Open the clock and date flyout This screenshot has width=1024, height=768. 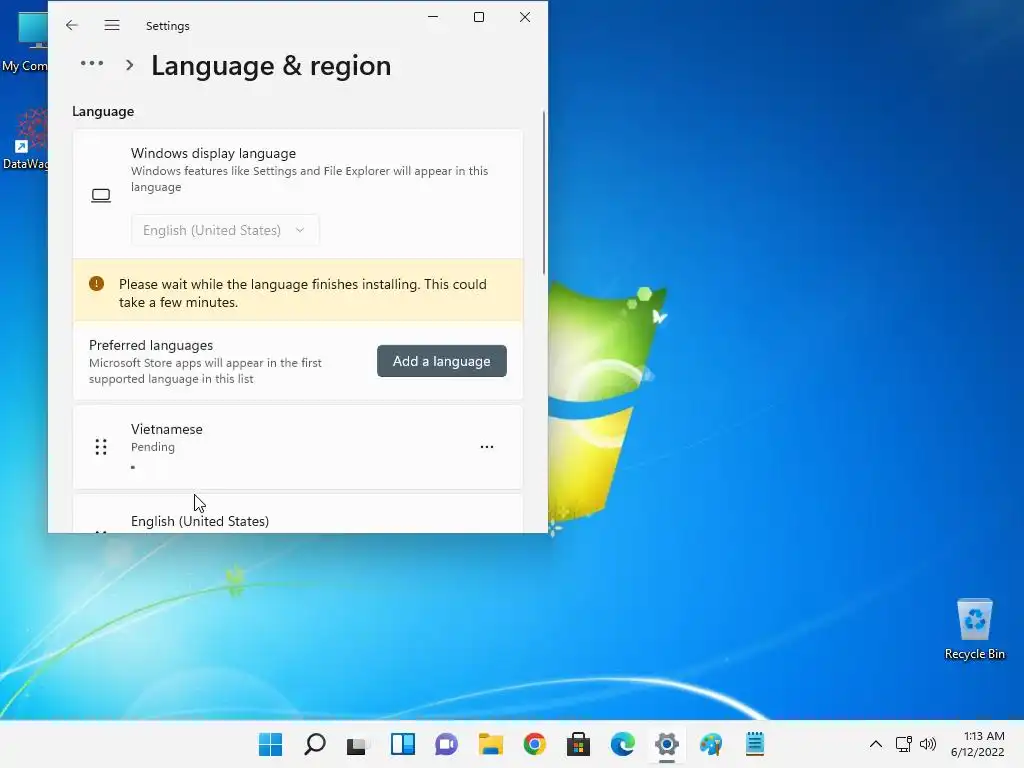tap(978, 744)
